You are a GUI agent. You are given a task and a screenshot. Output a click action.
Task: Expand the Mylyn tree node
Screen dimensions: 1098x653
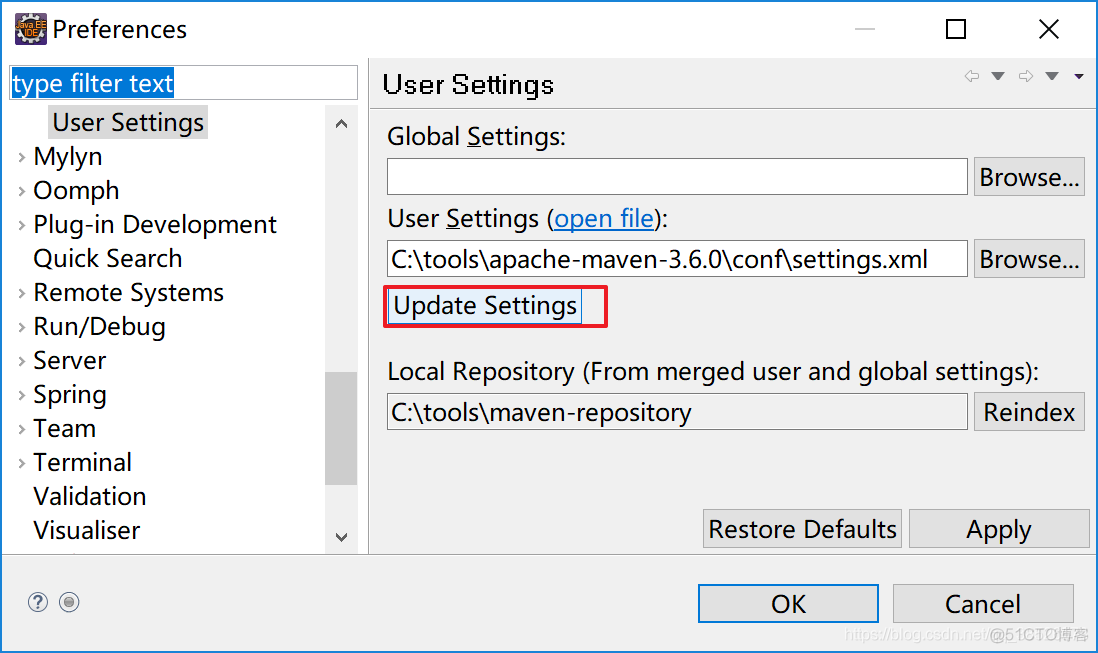click(22, 157)
